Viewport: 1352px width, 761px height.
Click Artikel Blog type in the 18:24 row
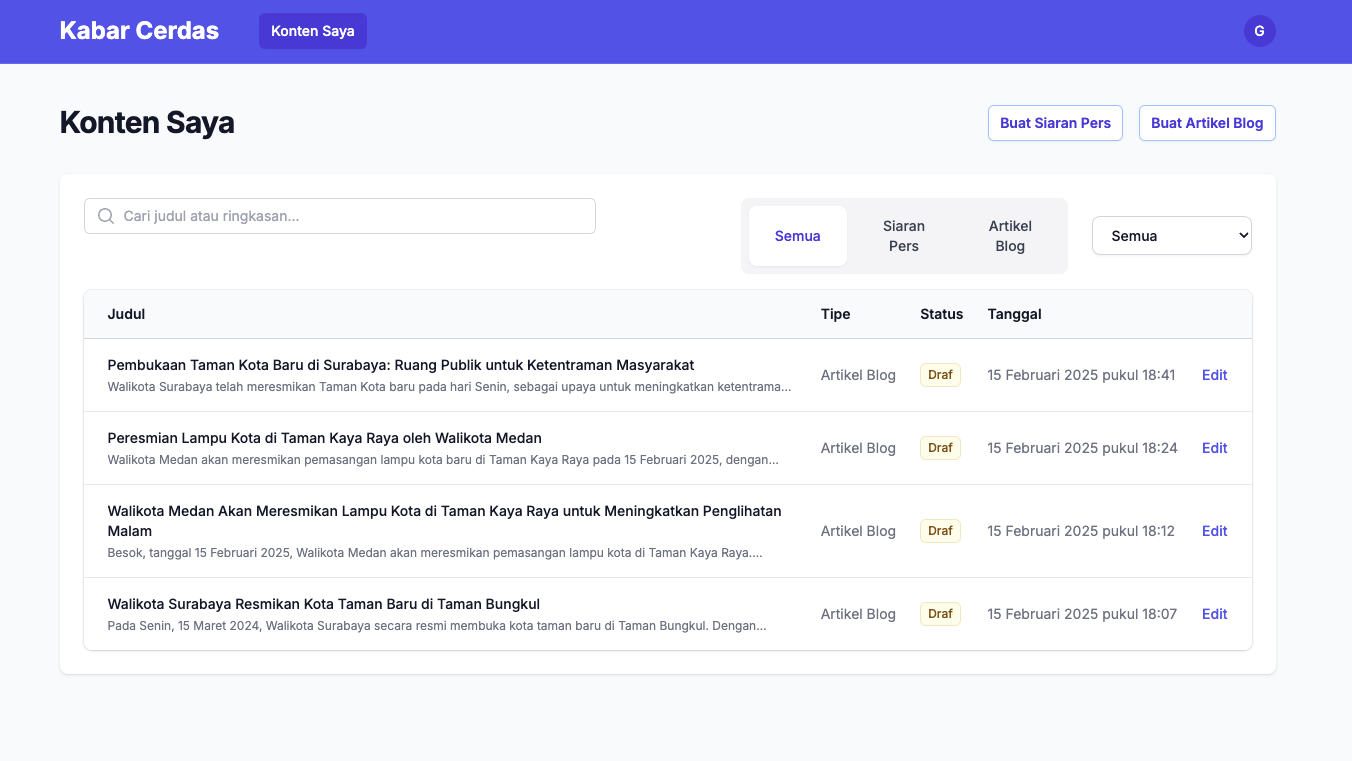858,448
